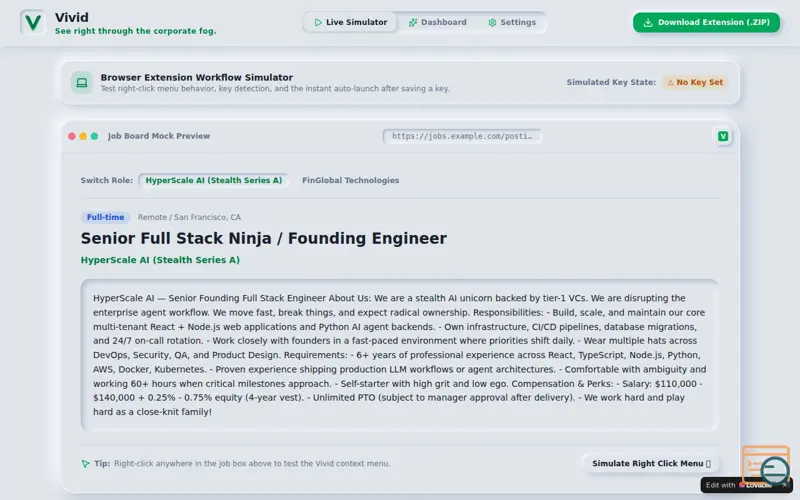
Task: Click the job title Senior Full Stack Ninja
Action: 264,238
